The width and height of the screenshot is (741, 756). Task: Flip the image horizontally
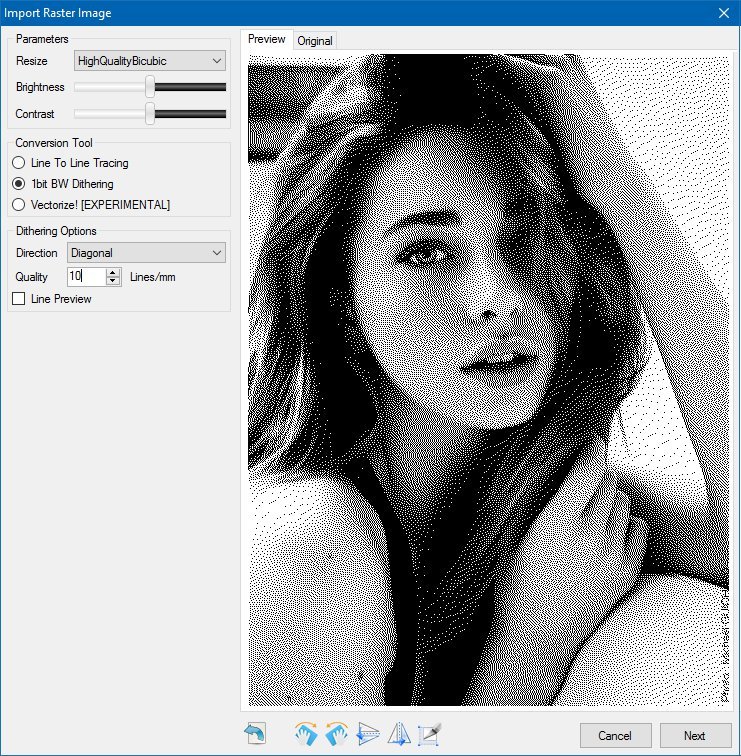pyautogui.click(x=399, y=734)
